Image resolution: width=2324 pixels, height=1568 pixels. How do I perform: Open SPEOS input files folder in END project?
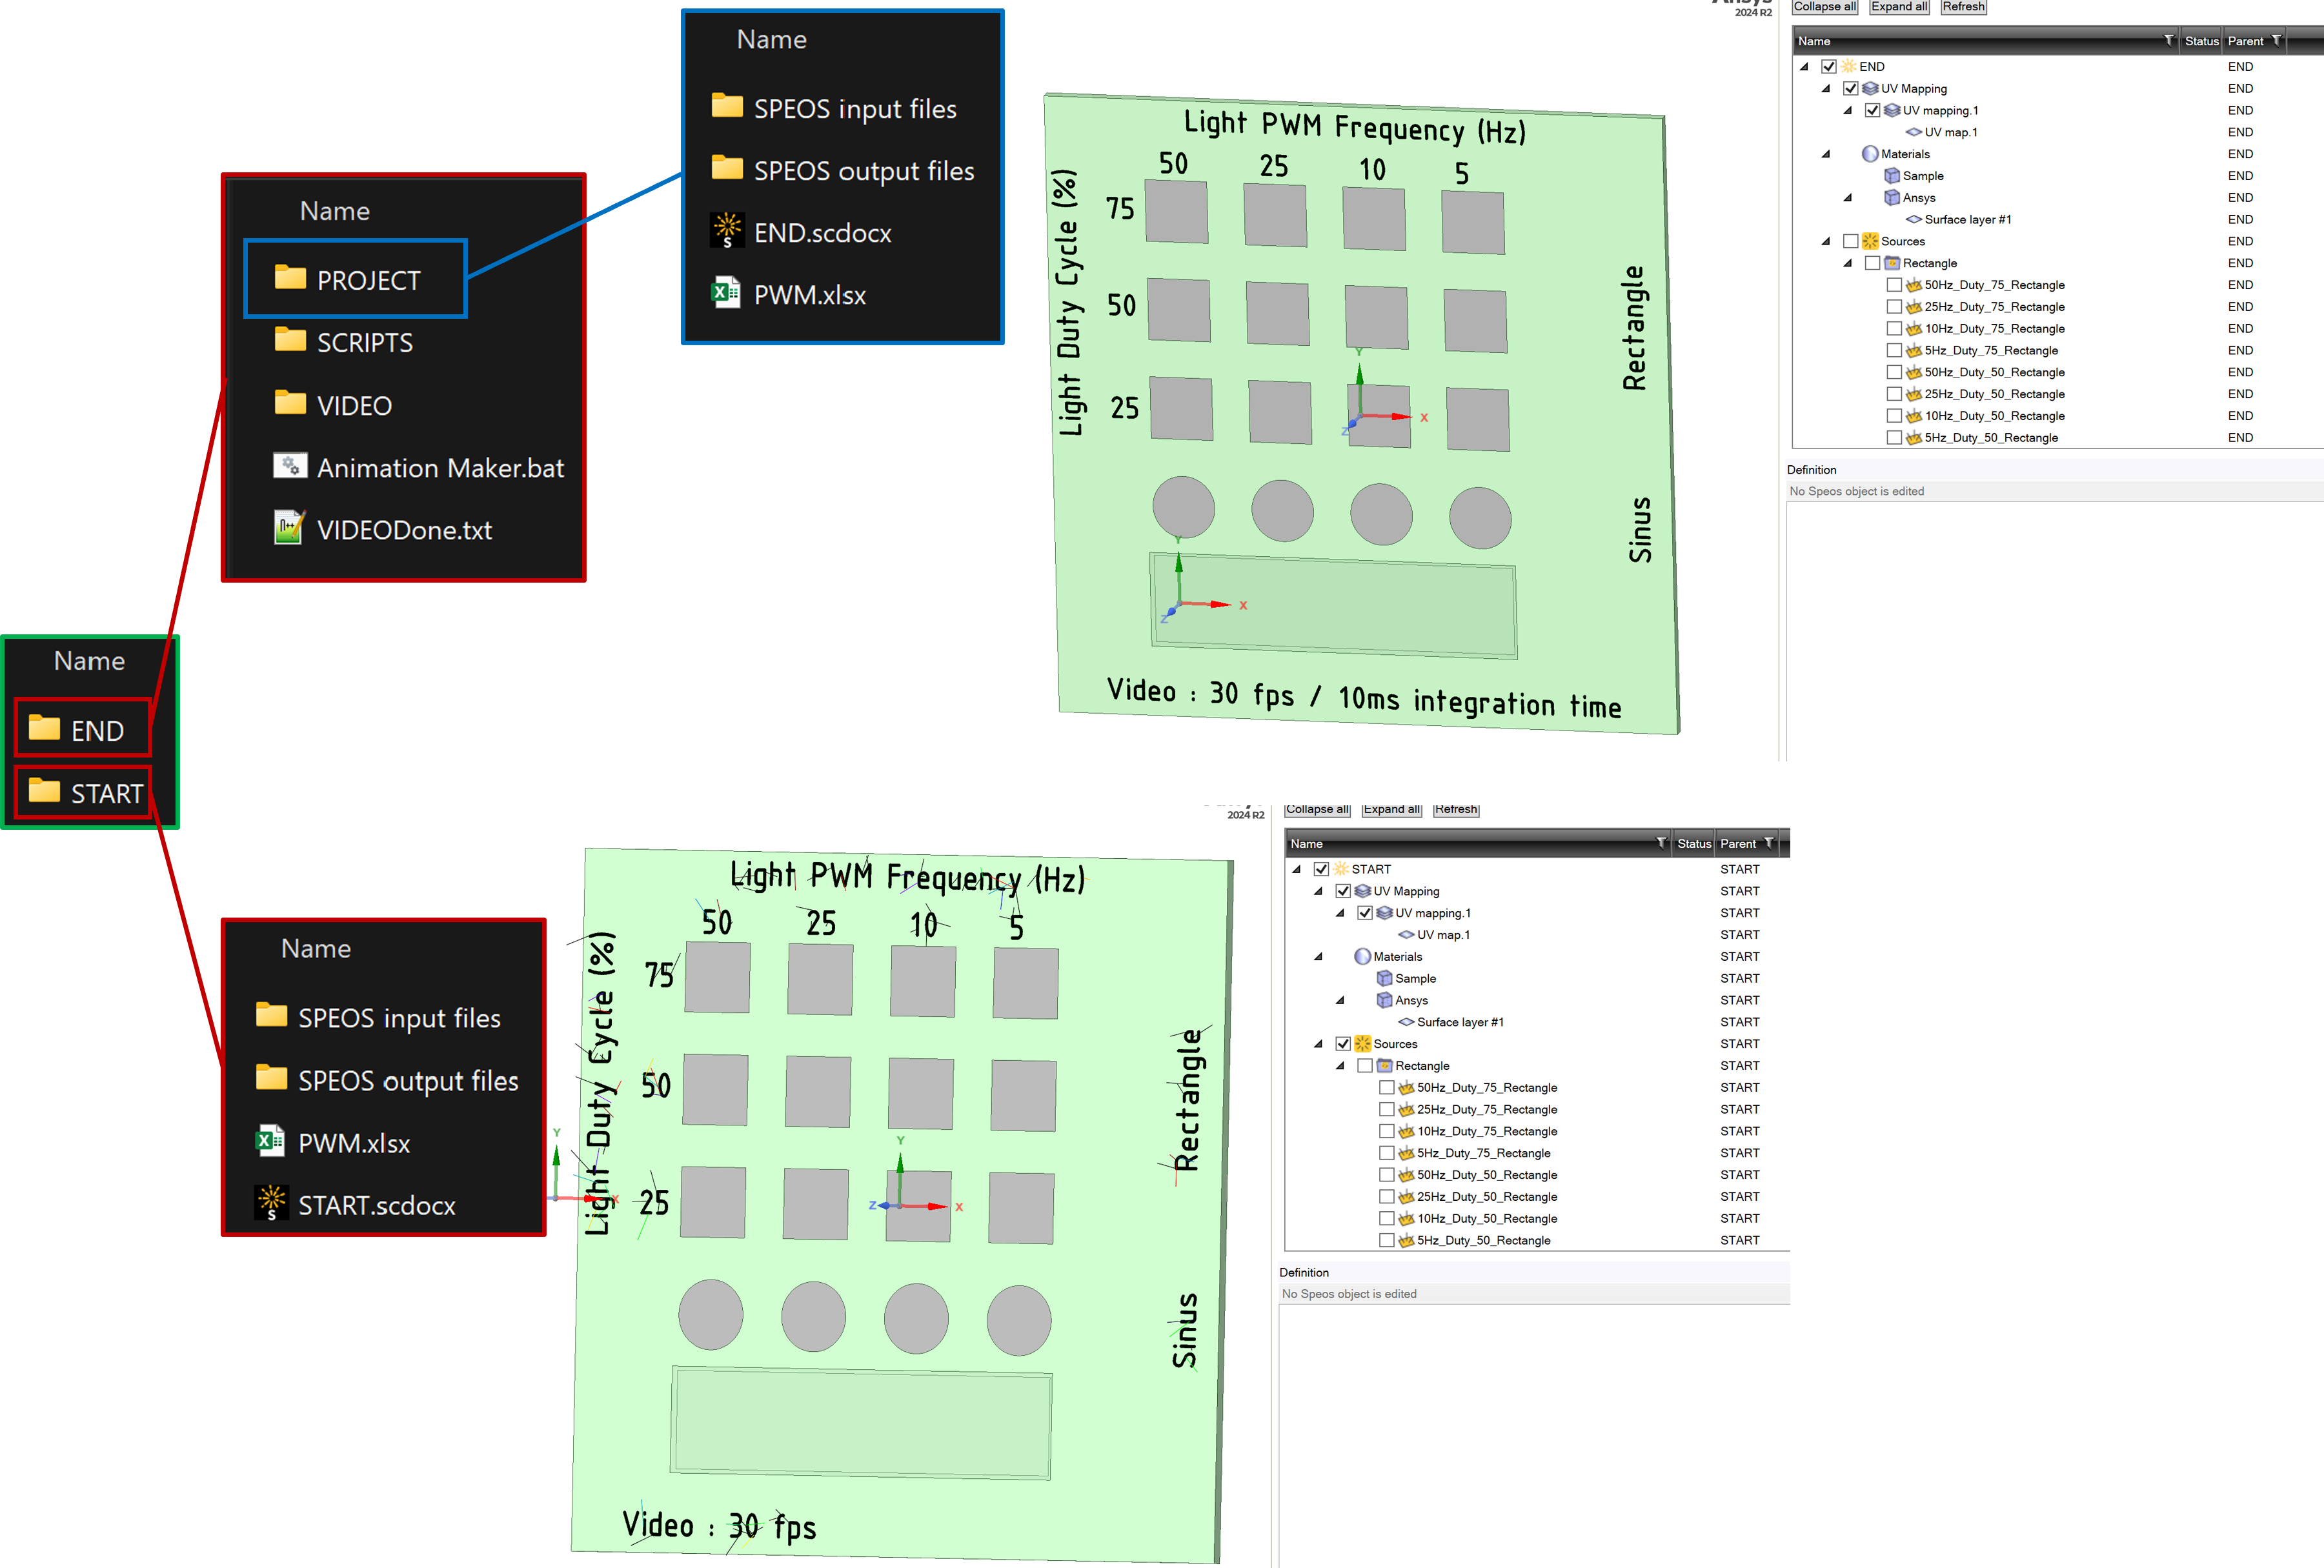click(x=834, y=108)
